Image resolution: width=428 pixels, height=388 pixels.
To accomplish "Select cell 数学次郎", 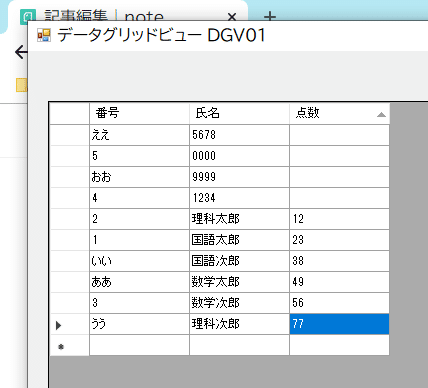I will (x=239, y=303).
